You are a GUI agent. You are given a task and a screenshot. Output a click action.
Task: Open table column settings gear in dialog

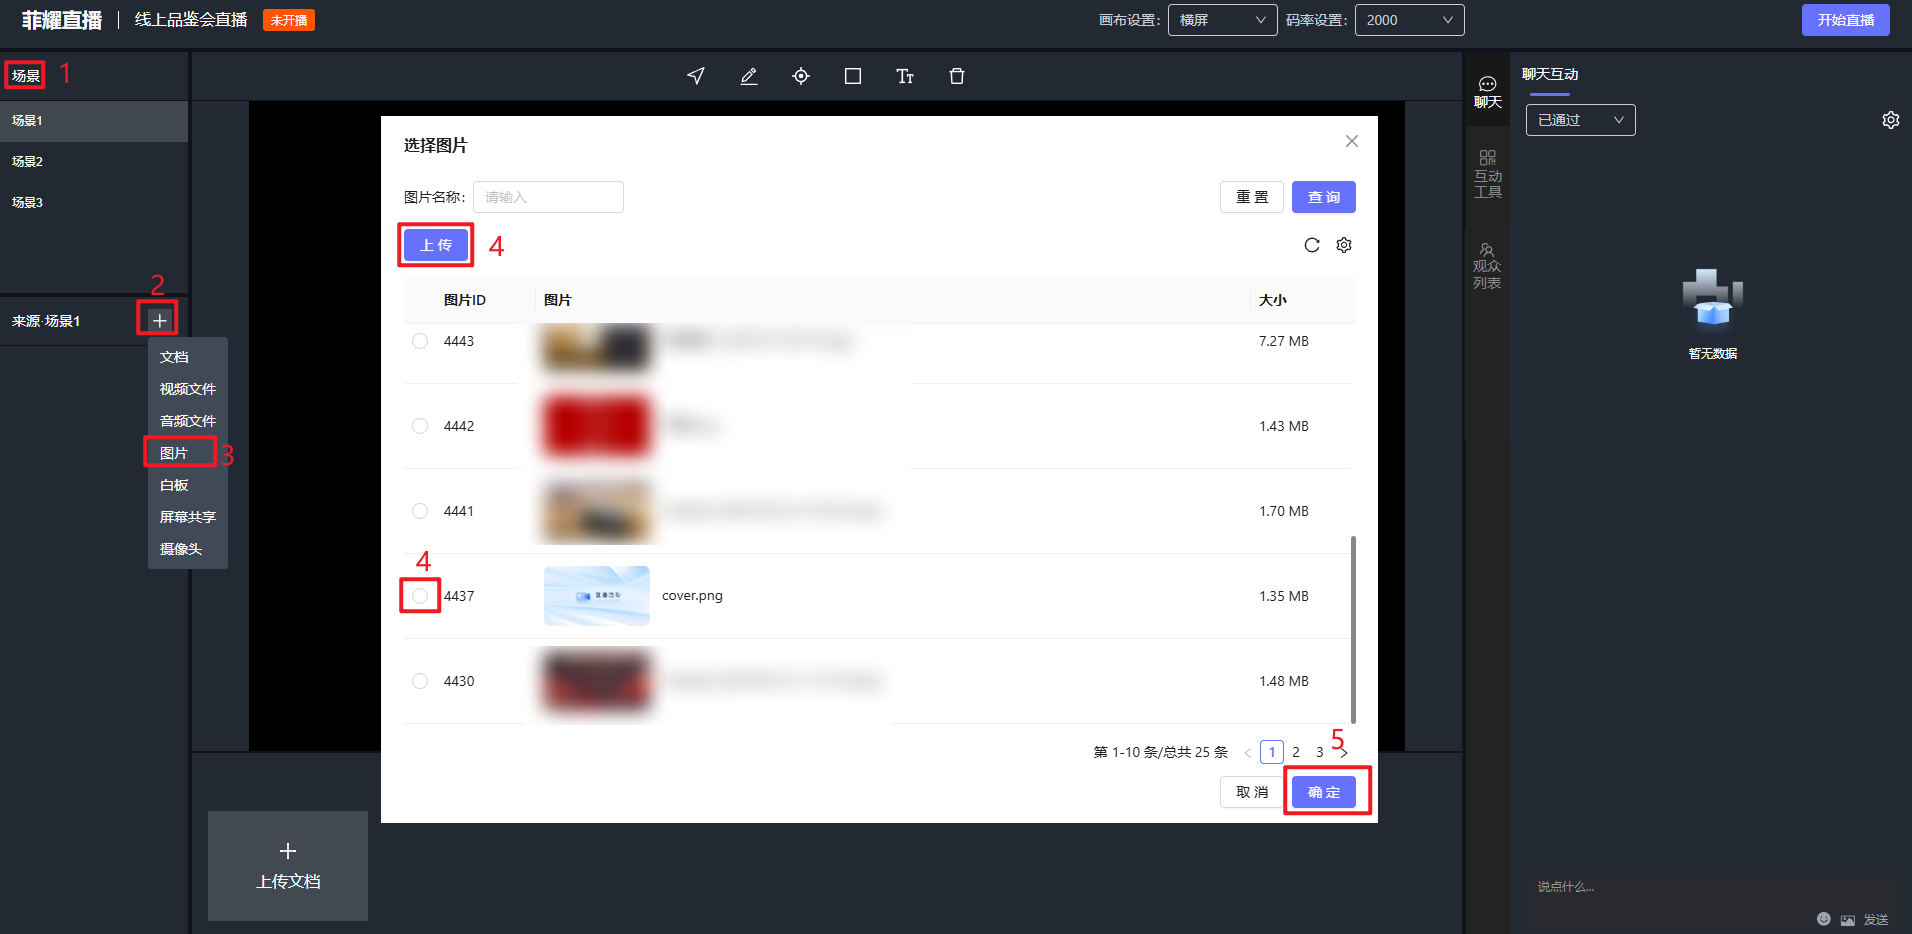[1344, 245]
